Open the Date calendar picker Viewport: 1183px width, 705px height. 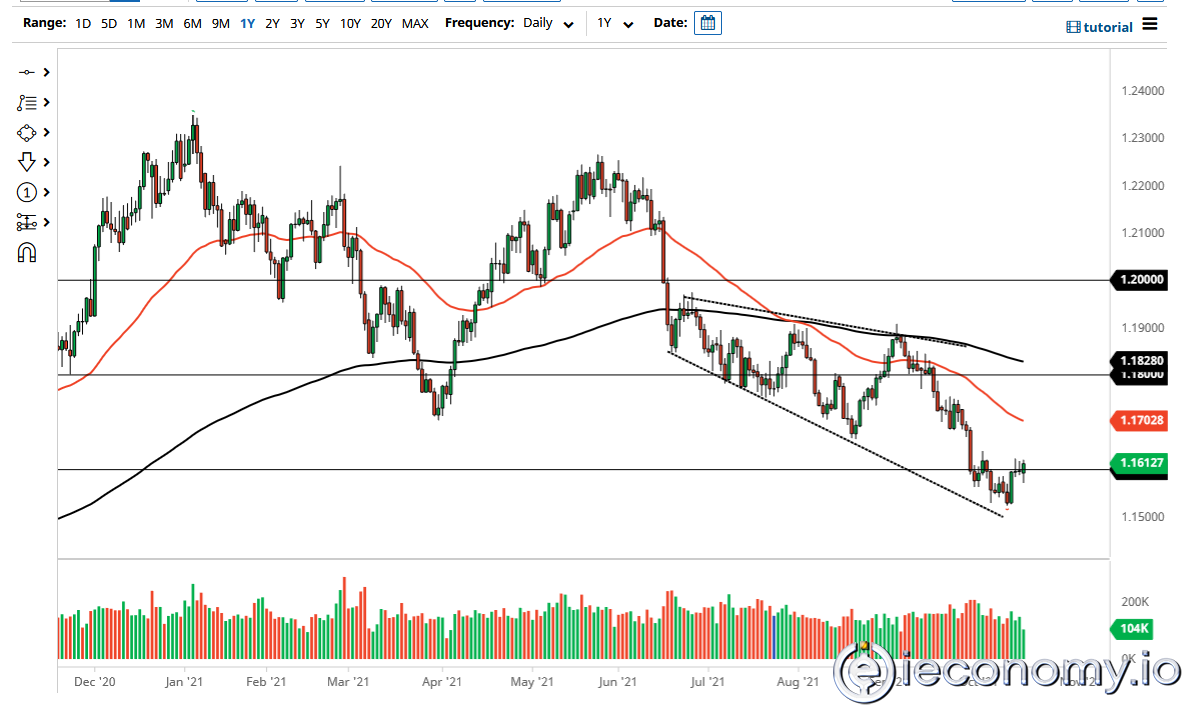[x=707, y=22]
